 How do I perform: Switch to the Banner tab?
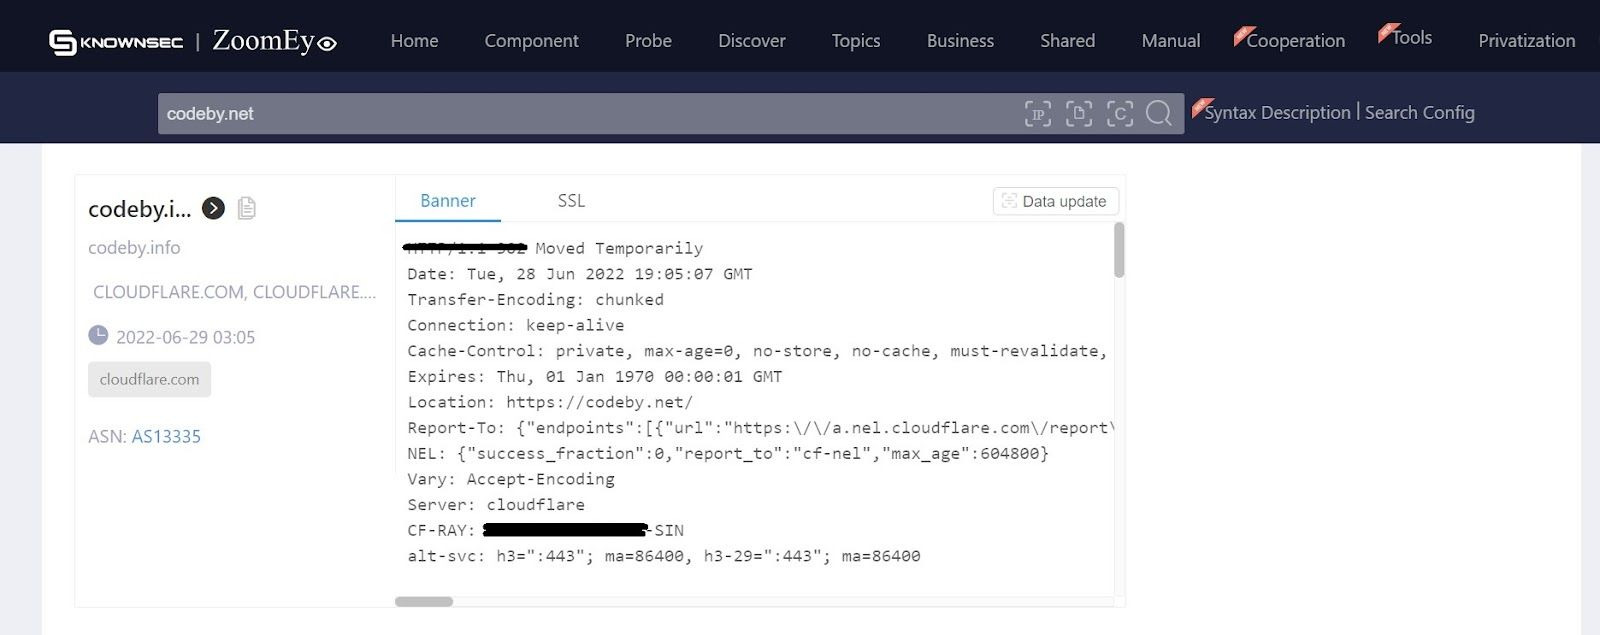(448, 201)
